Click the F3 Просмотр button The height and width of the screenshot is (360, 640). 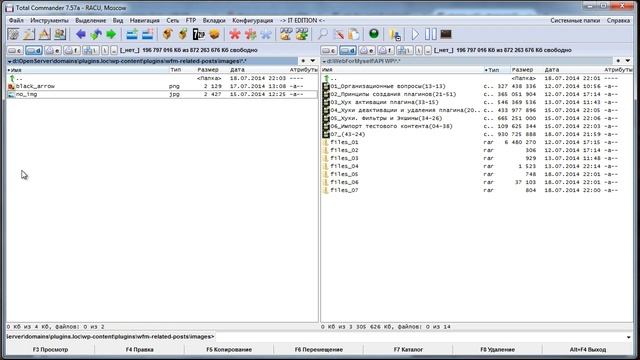click(x=50, y=350)
